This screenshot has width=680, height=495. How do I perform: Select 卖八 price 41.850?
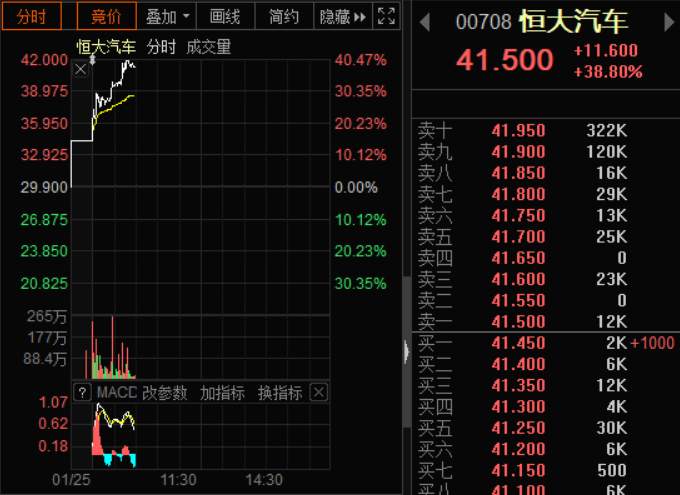pyautogui.click(x=518, y=173)
